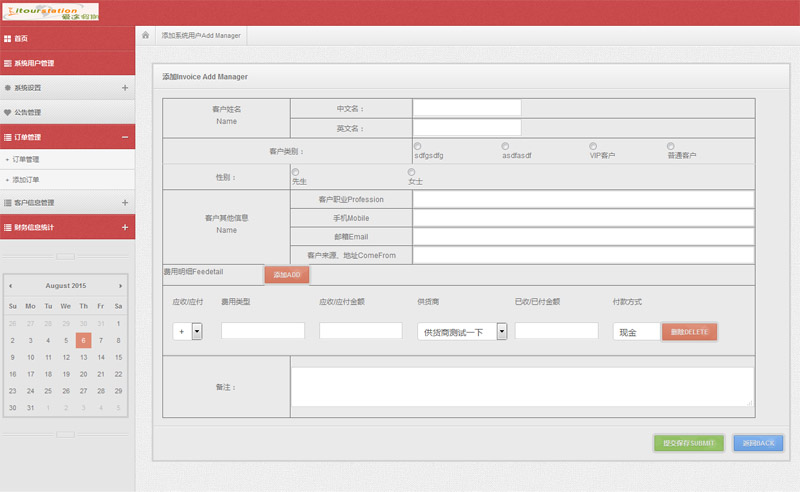
Task: Open the 供货商 supplier dropdown
Action: (502, 331)
